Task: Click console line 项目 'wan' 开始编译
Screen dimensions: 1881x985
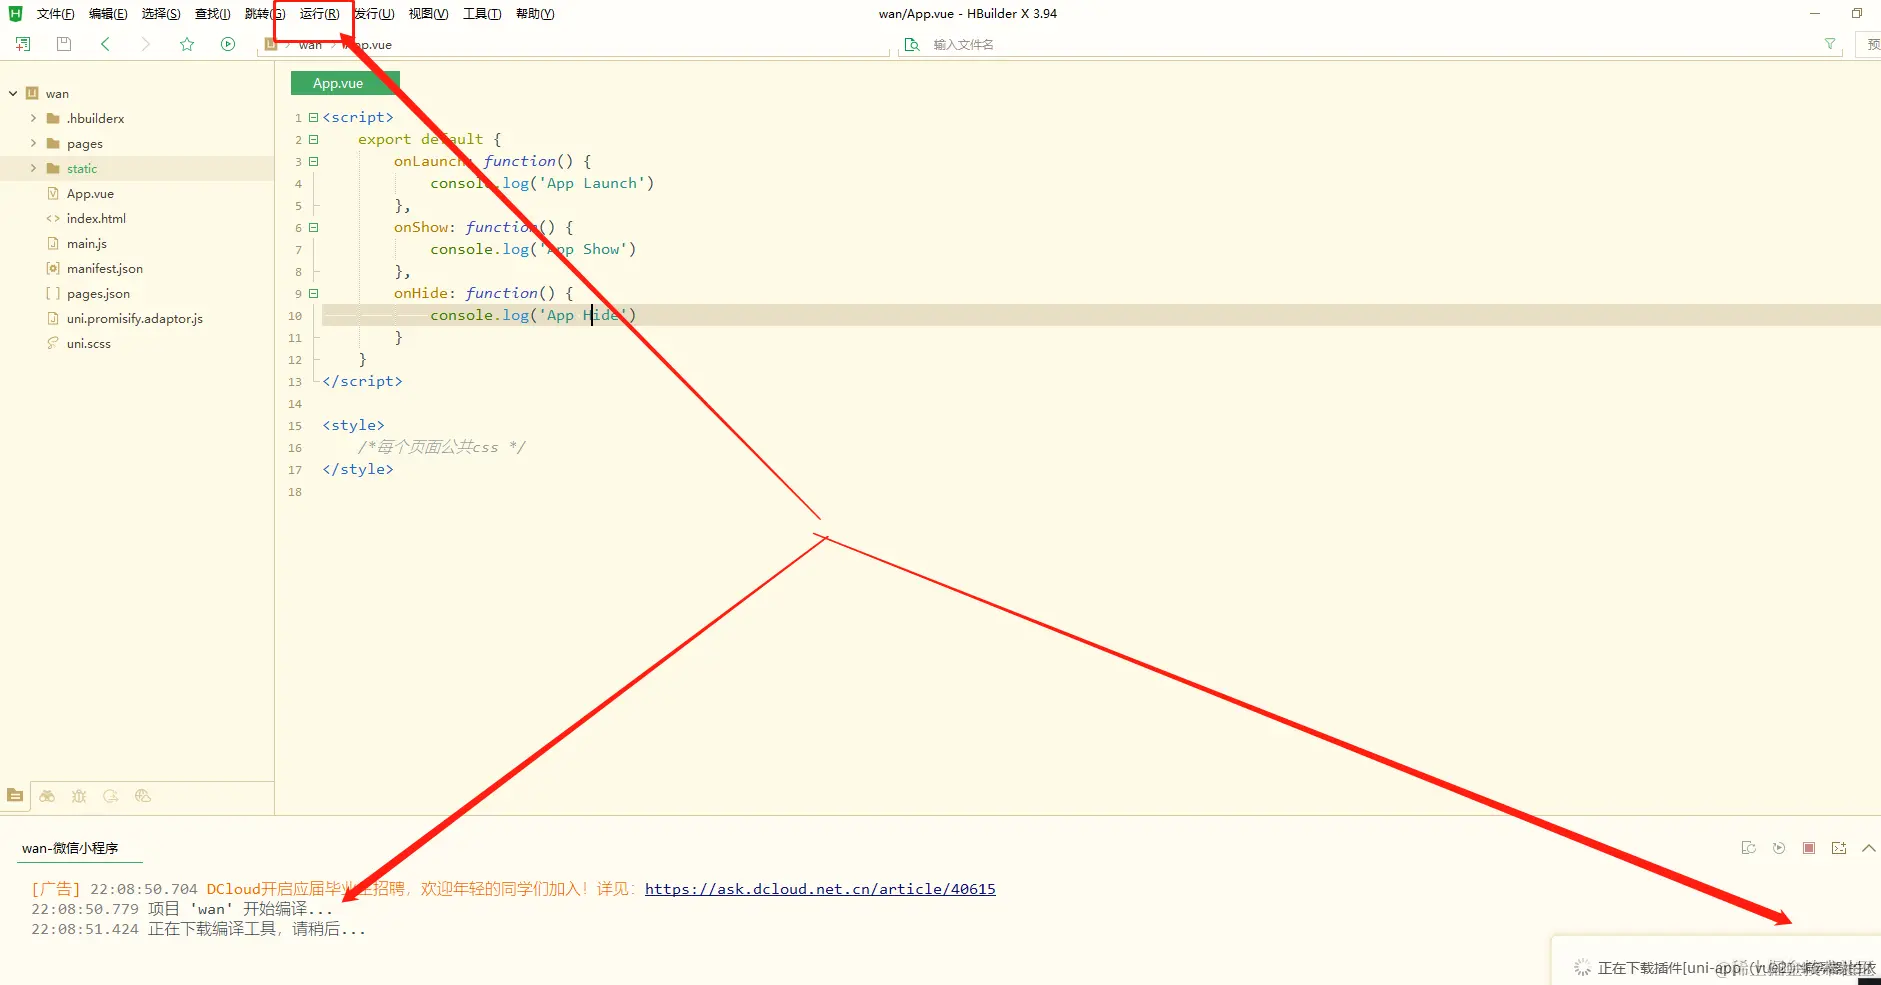Action: (x=182, y=909)
